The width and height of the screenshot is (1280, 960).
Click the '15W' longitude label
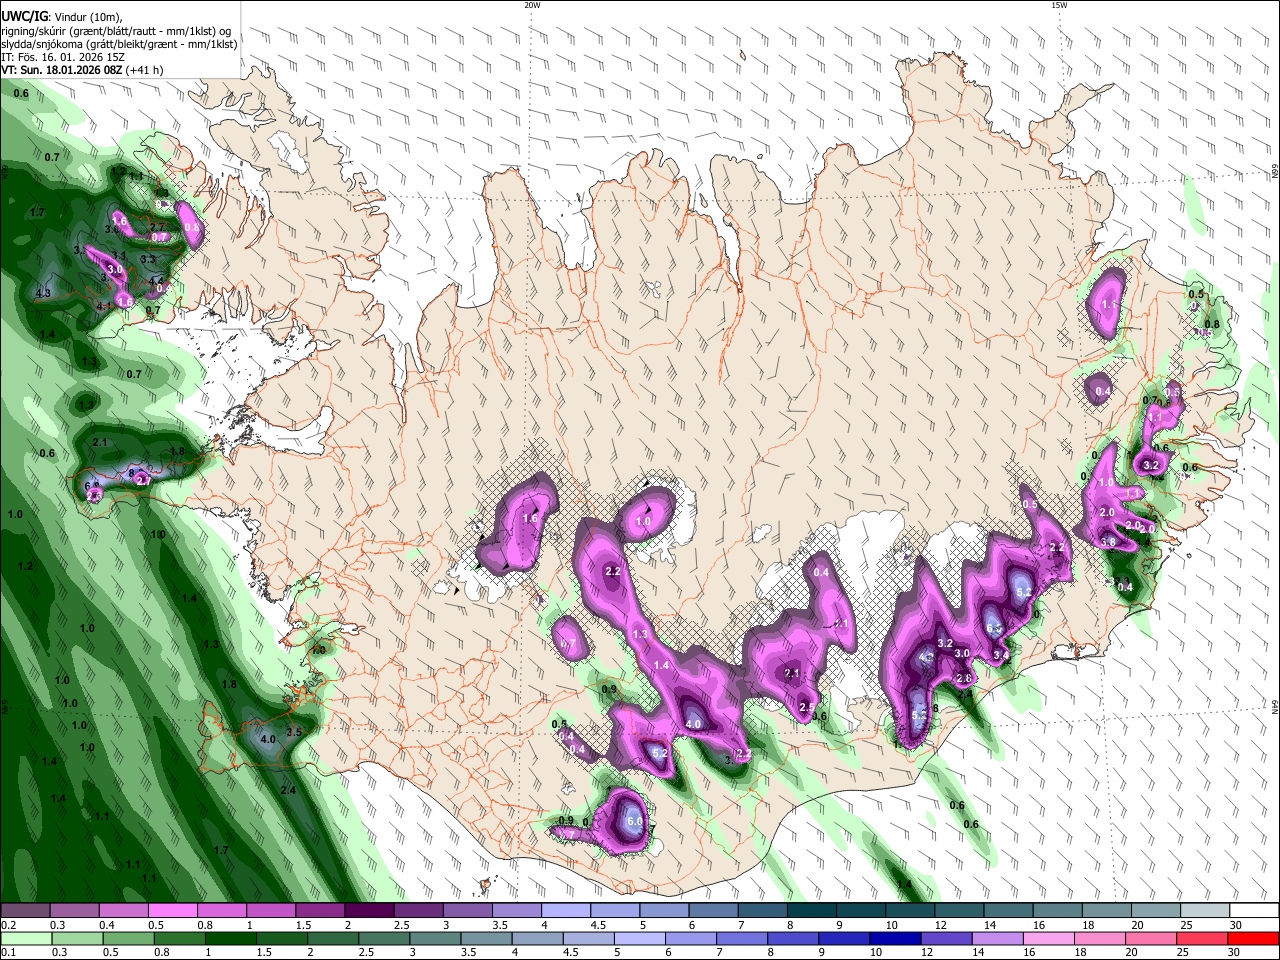click(x=1058, y=5)
